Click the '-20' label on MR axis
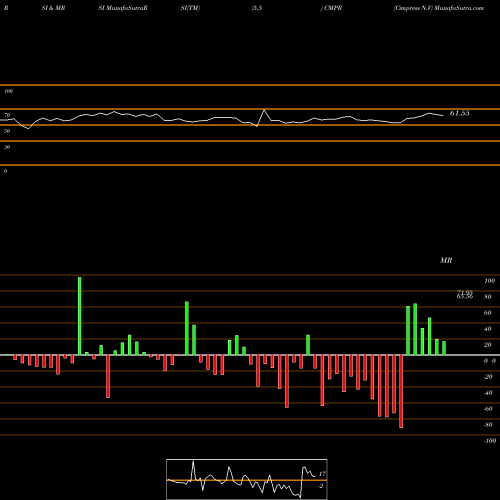500x500 pixels. tap(488, 377)
